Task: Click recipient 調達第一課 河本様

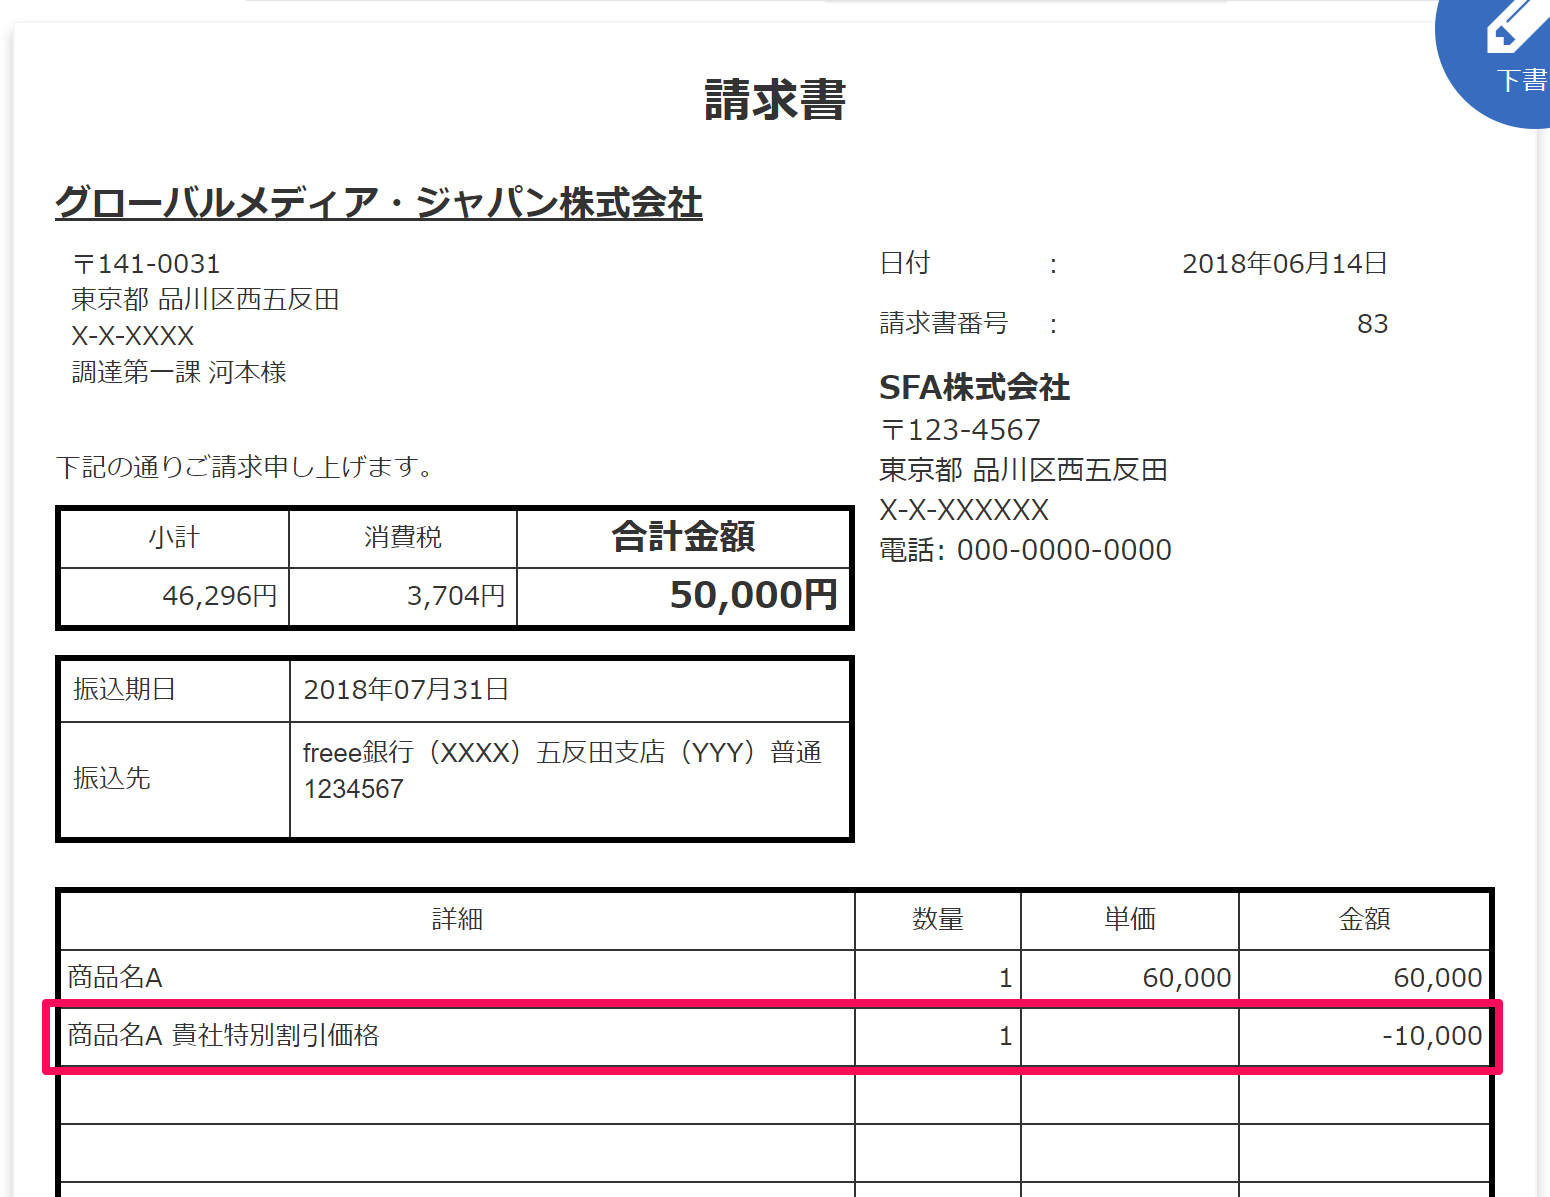Action: [179, 372]
